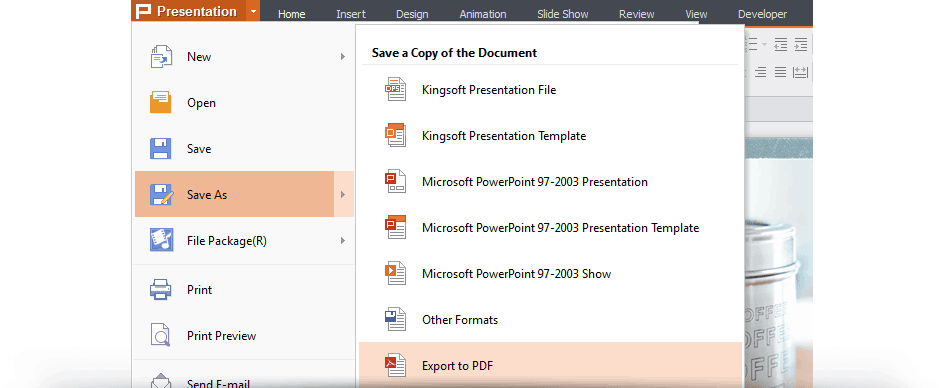
Task: Click the Kingsoft Presentation File DPS icon
Action: [395, 89]
